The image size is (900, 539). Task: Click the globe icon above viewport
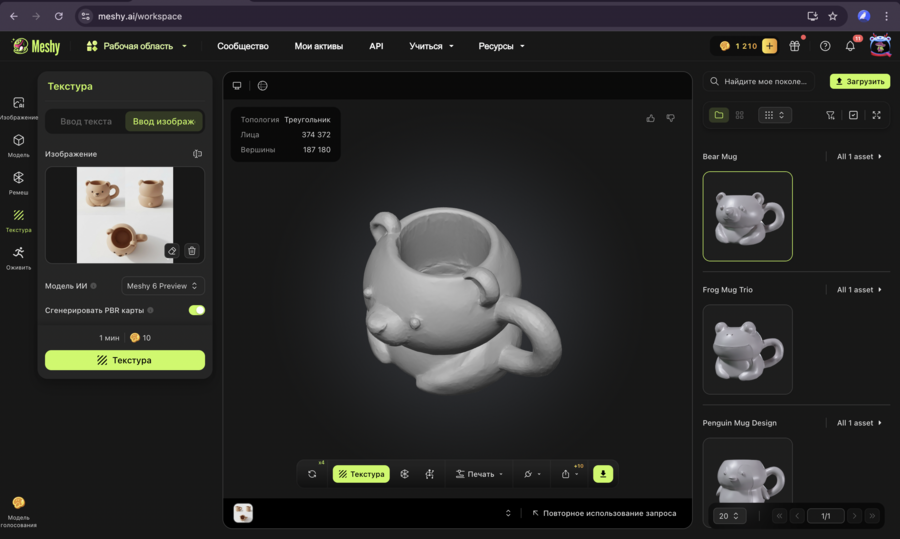tap(262, 86)
